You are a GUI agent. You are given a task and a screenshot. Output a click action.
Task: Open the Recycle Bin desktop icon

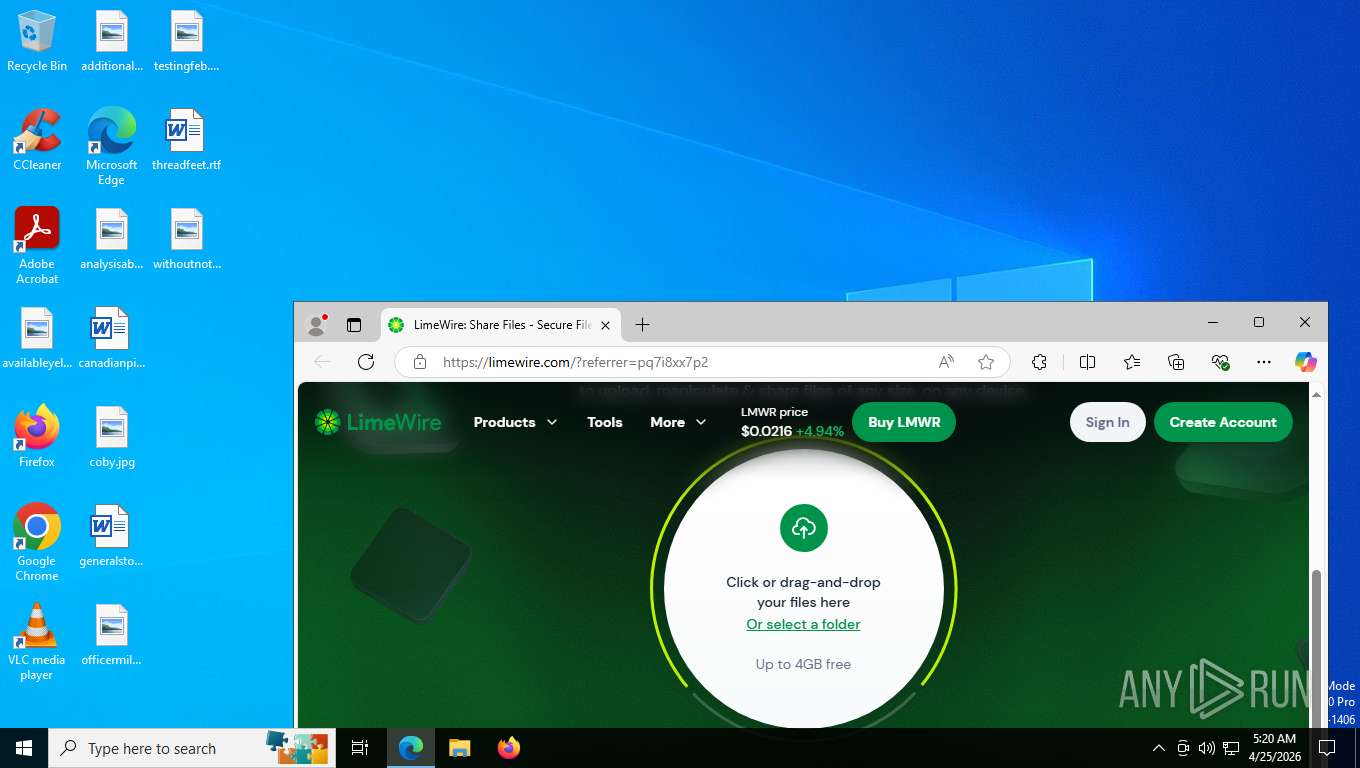click(x=37, y=41)
